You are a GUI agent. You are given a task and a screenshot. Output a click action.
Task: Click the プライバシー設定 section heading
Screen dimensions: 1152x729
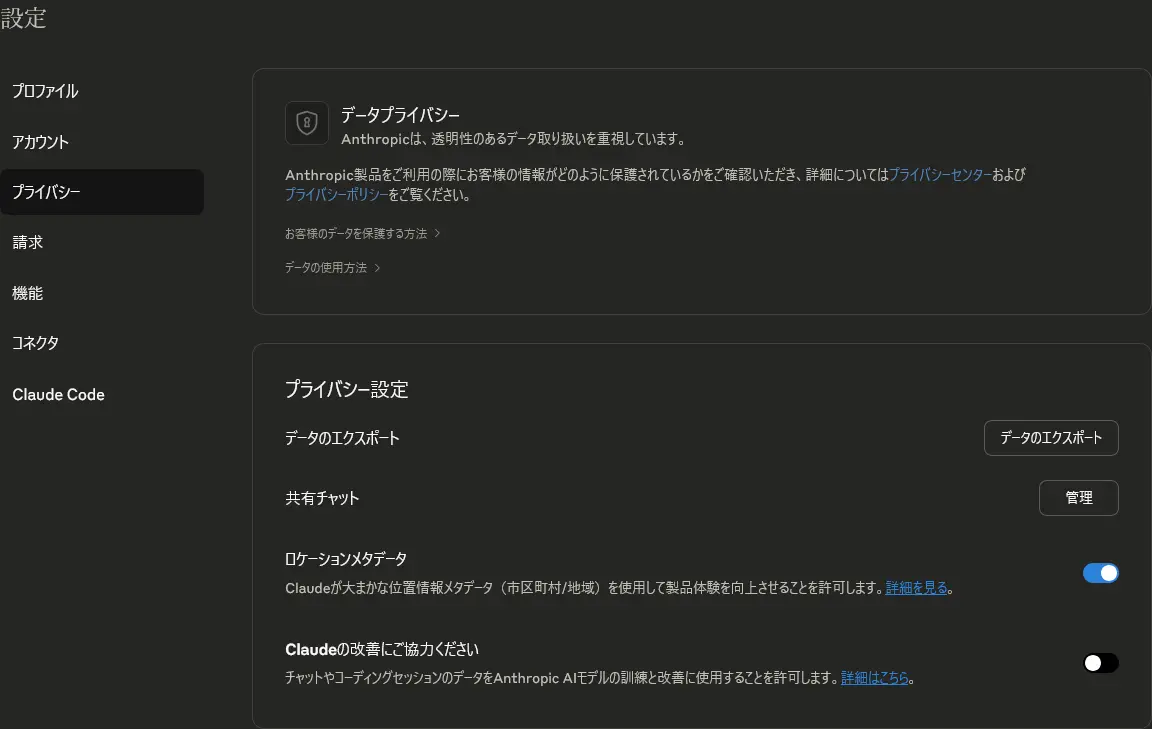tap(346, 389)
